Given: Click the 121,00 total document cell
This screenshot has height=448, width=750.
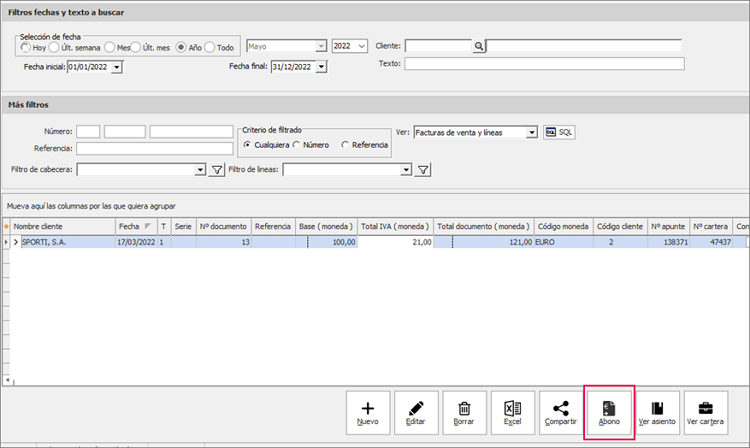Looking at the screenshot, I should pos(484,242).
